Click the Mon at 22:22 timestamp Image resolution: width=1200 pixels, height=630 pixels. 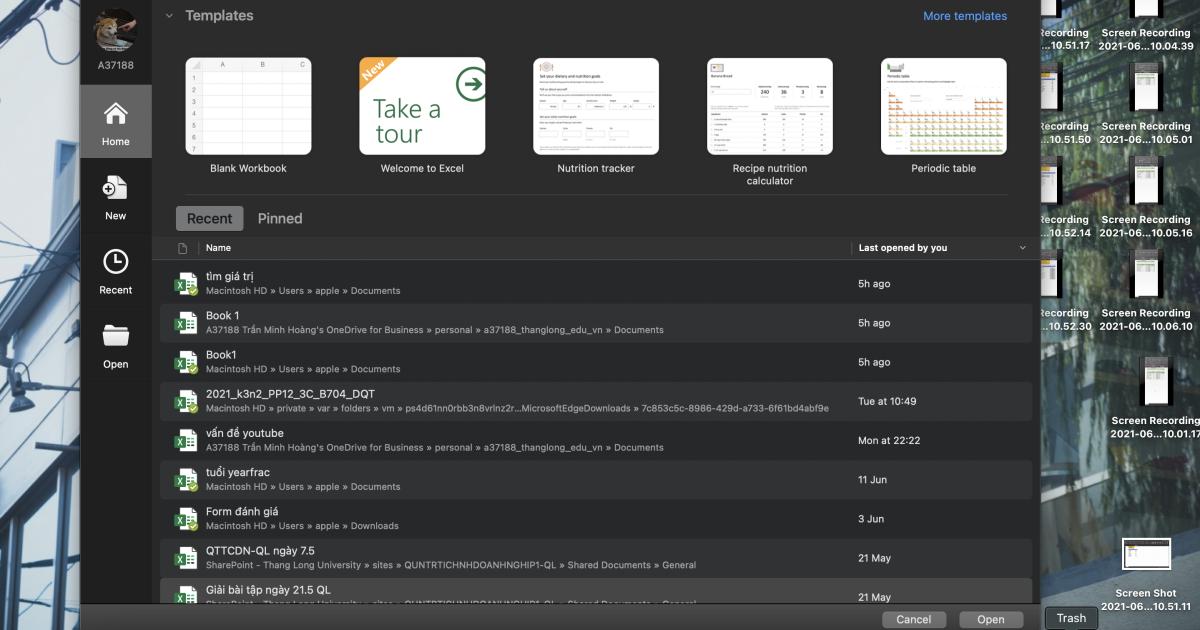pos(889,440)
